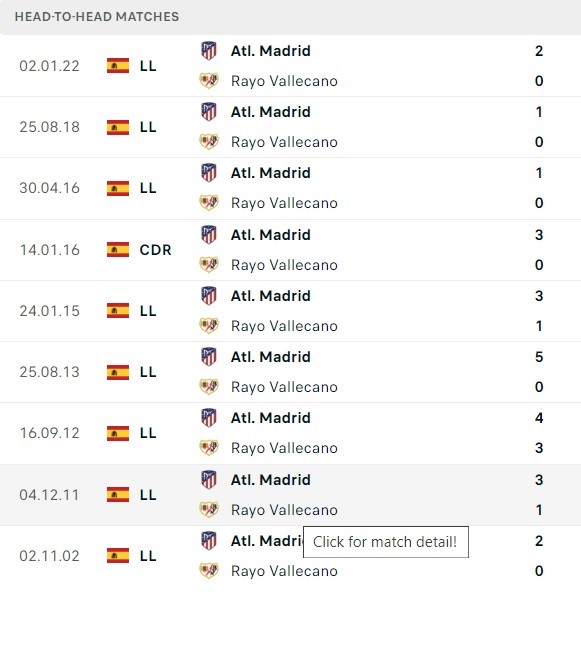Open the 5-0 match from 25.08.13

(290, 372)
